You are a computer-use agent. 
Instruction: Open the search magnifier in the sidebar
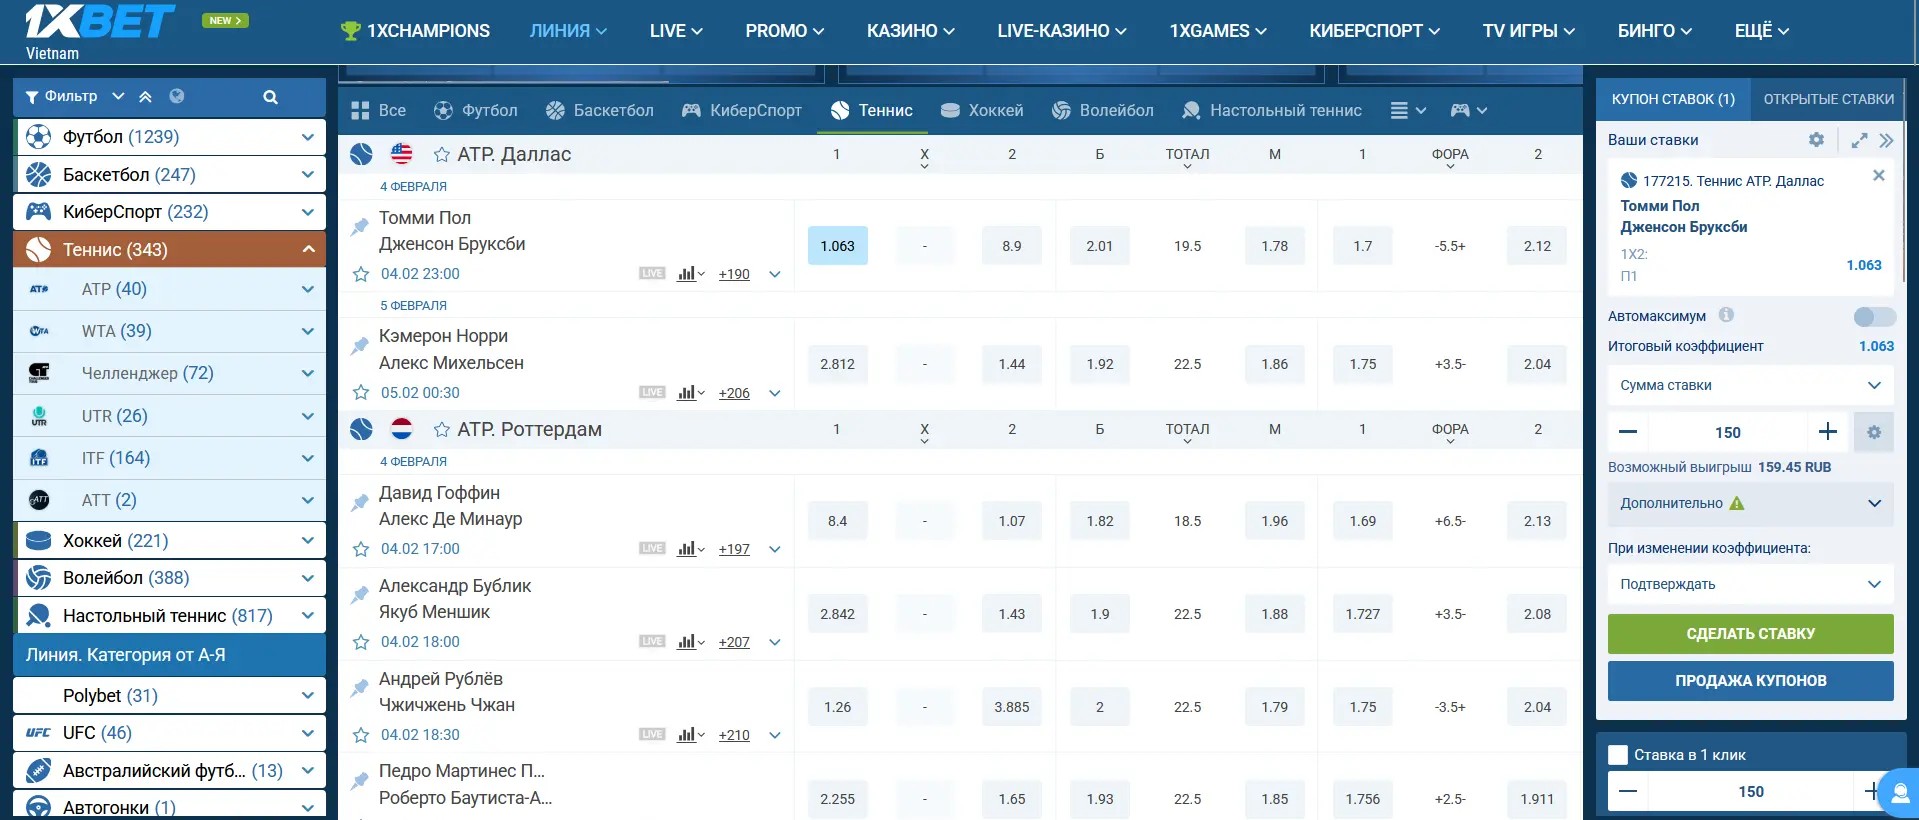[270, 97]
